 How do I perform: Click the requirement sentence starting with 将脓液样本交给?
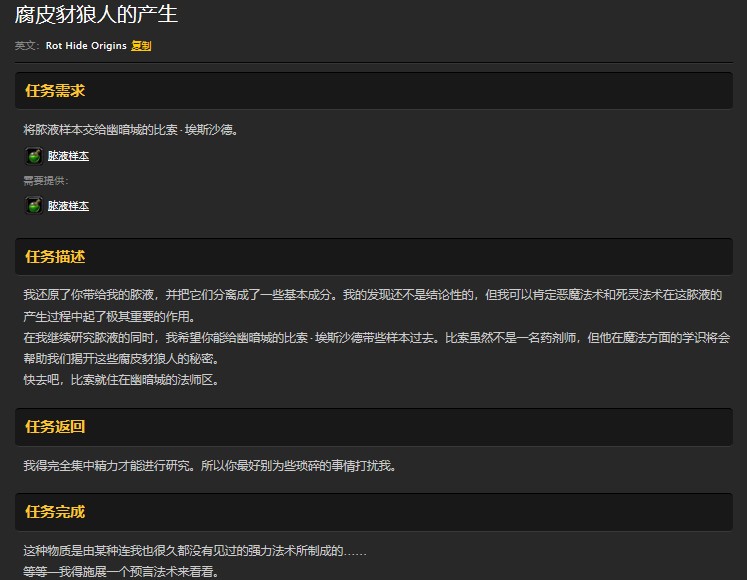(130, 129)
